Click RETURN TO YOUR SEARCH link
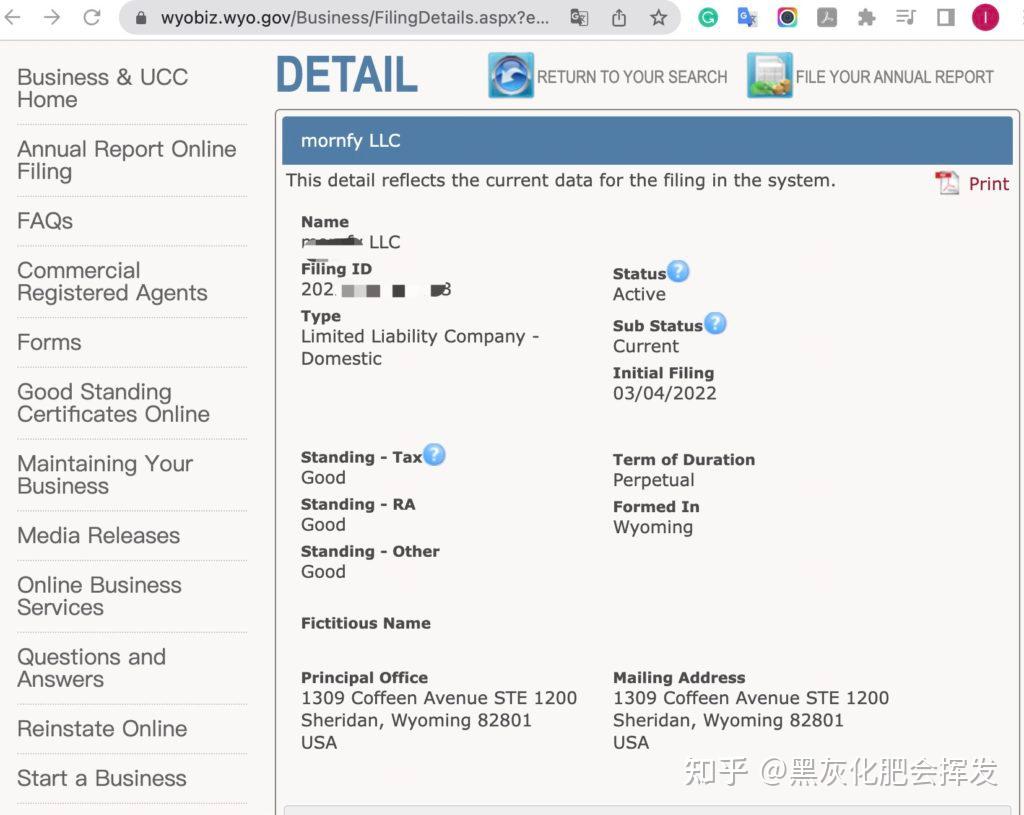Viewport: 1024px width, 815px height. (632, 77)
